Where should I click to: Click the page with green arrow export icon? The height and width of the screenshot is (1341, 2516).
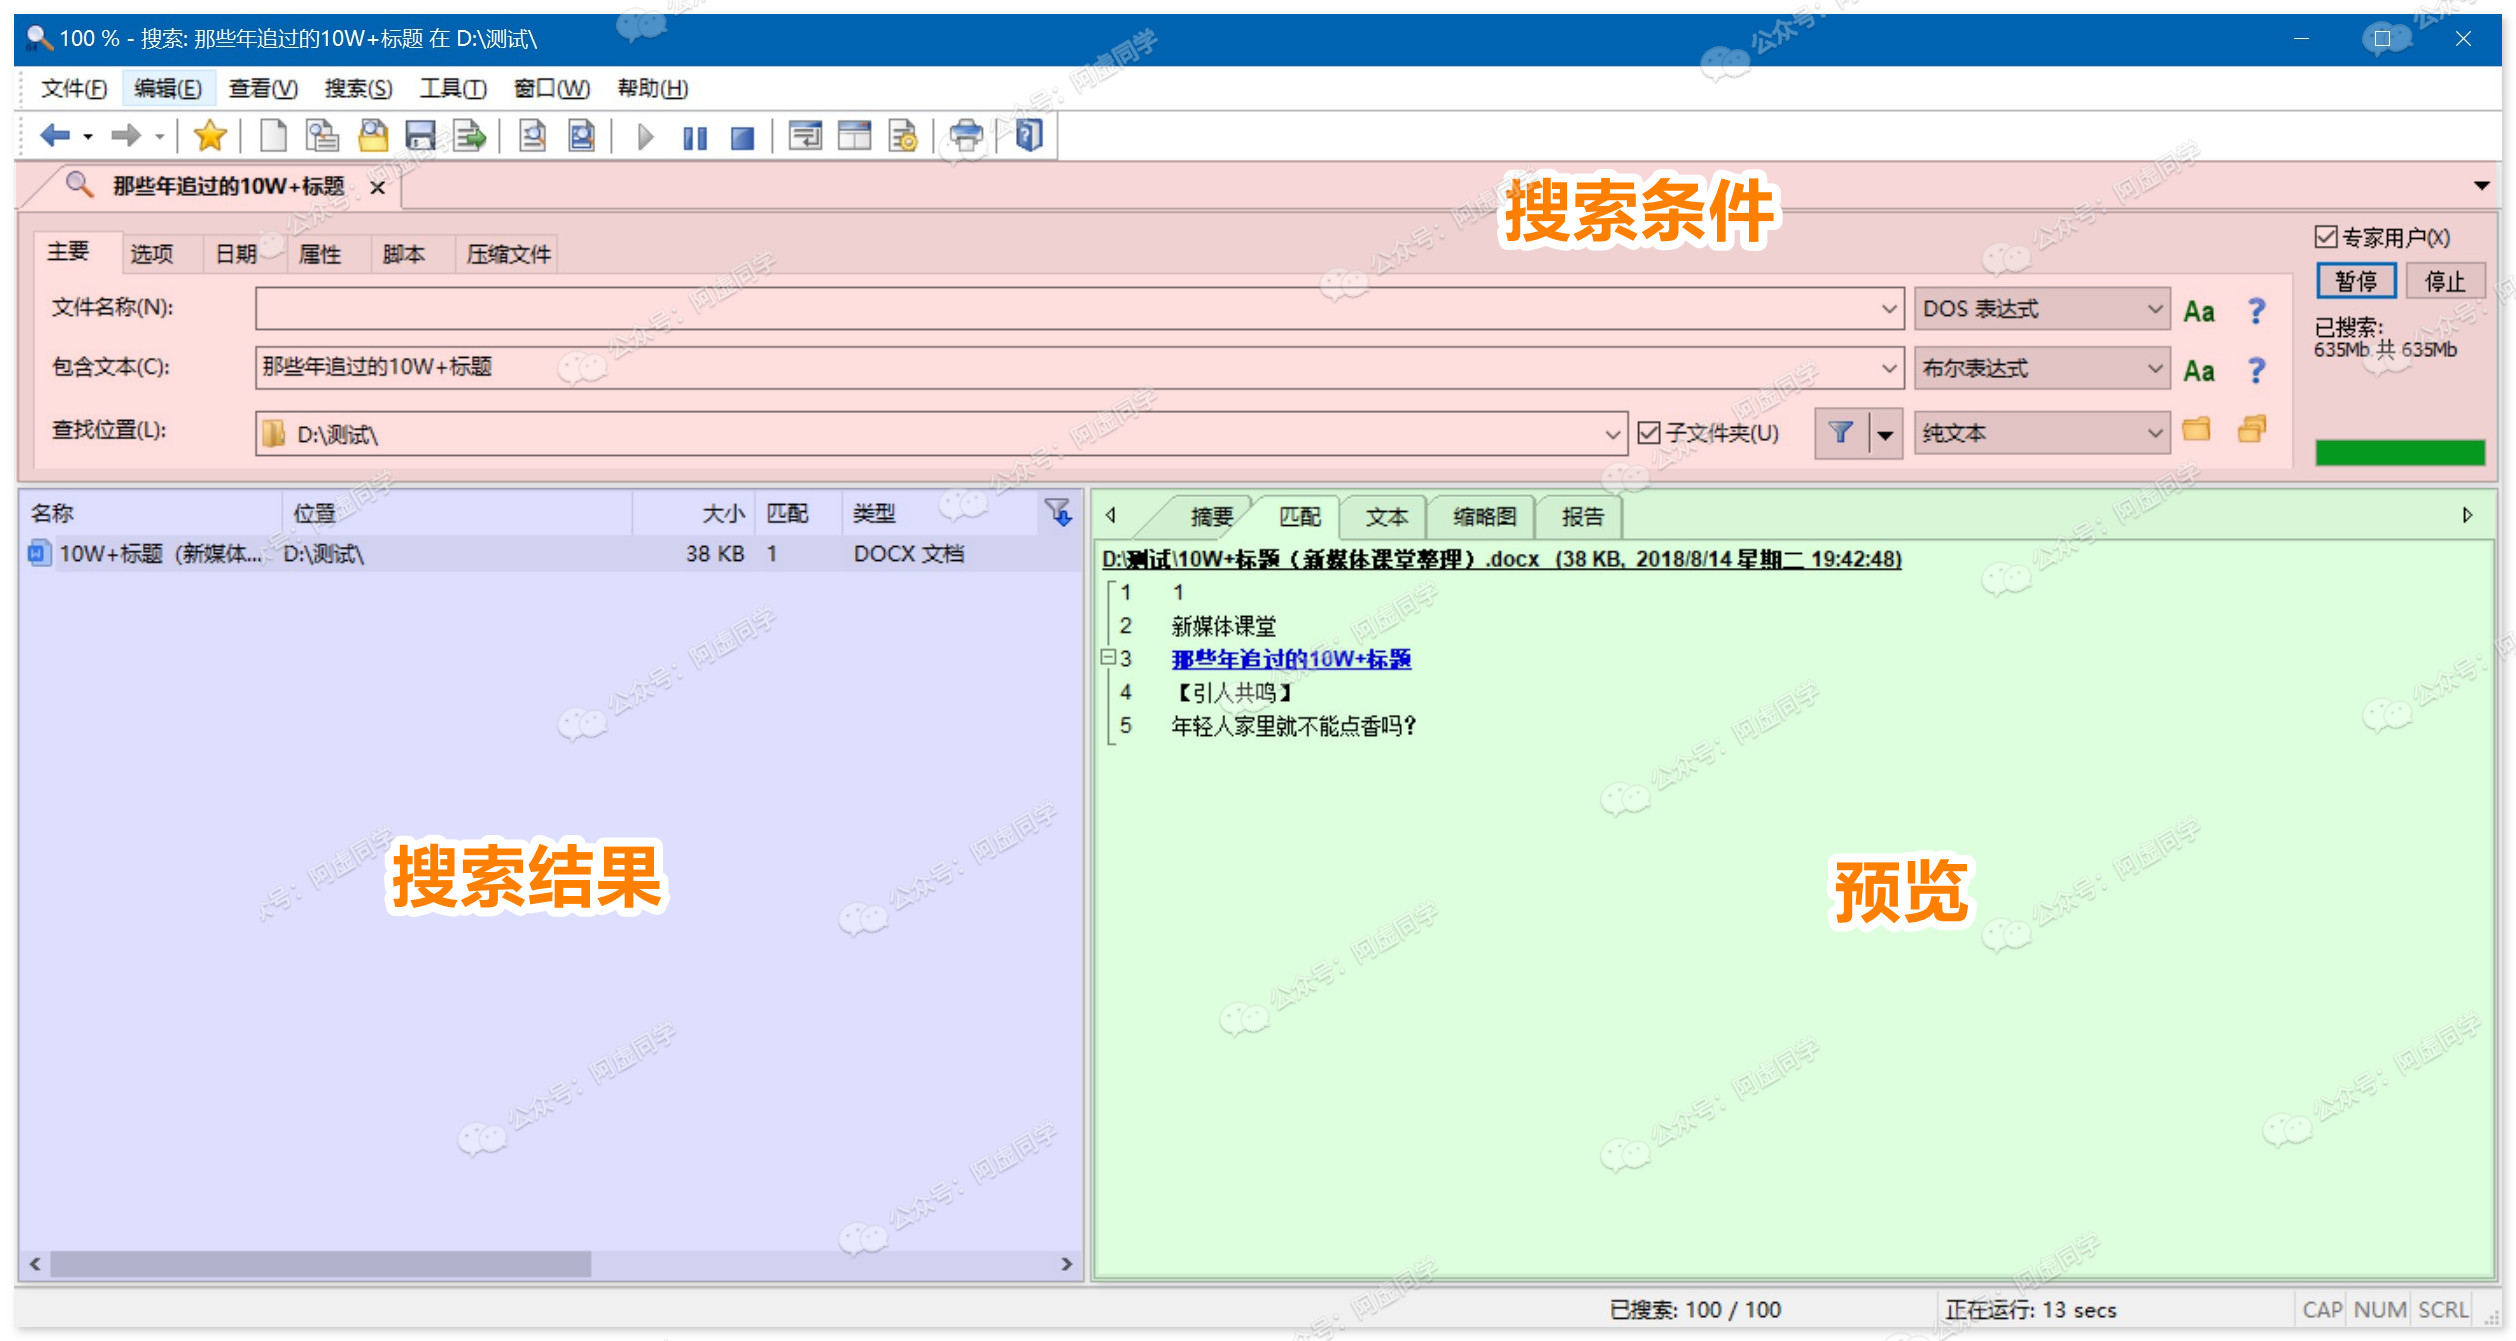pos(469,135)
